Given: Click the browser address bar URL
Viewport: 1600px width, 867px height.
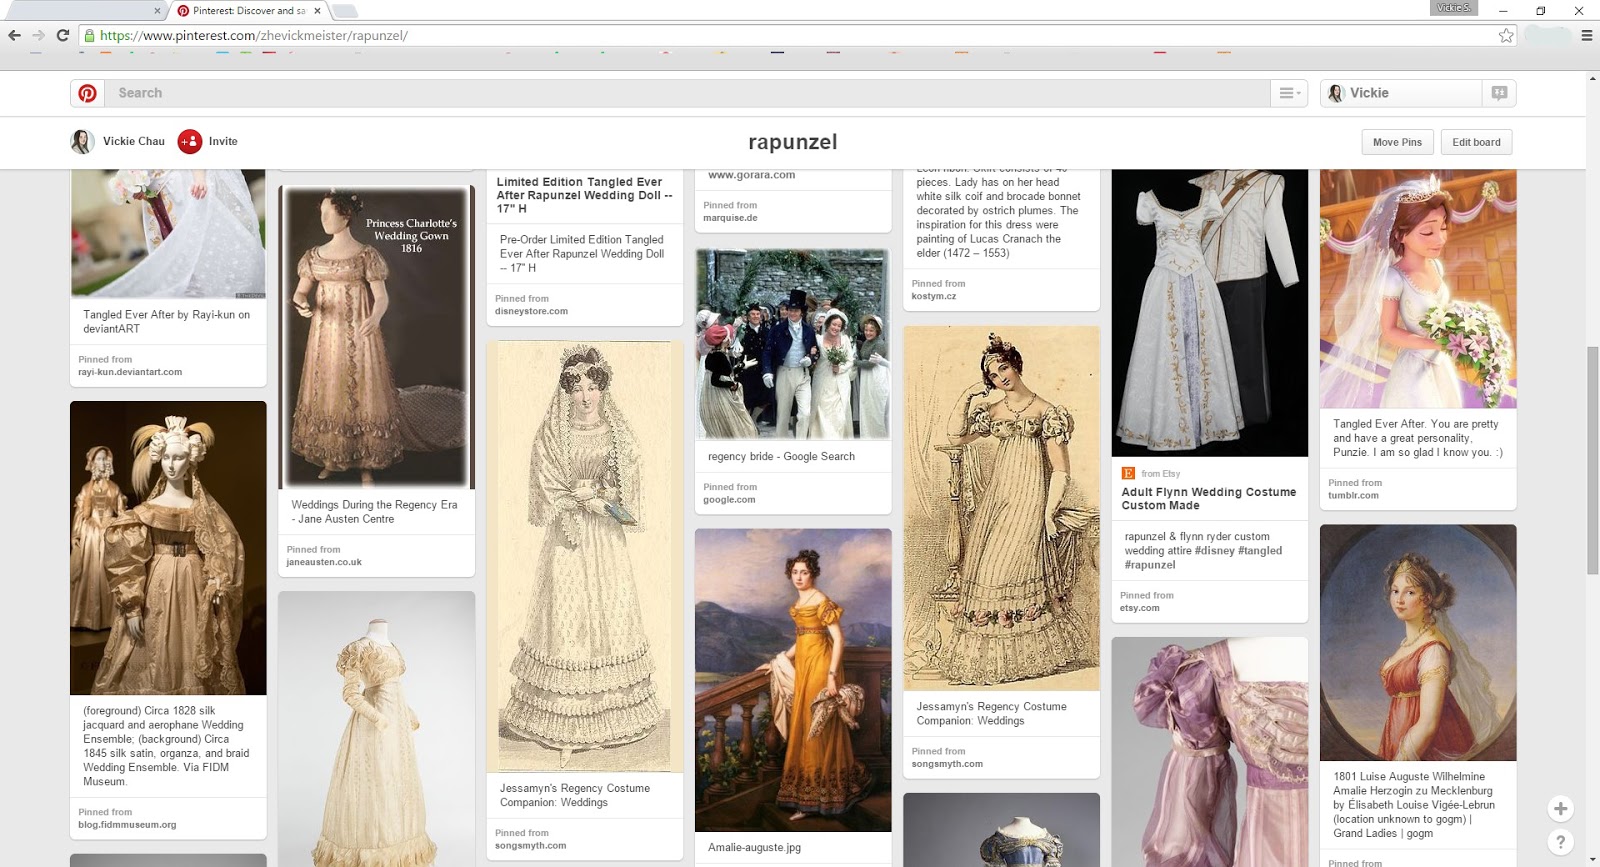Looking at the screenshot, I should tap(254, 35).
